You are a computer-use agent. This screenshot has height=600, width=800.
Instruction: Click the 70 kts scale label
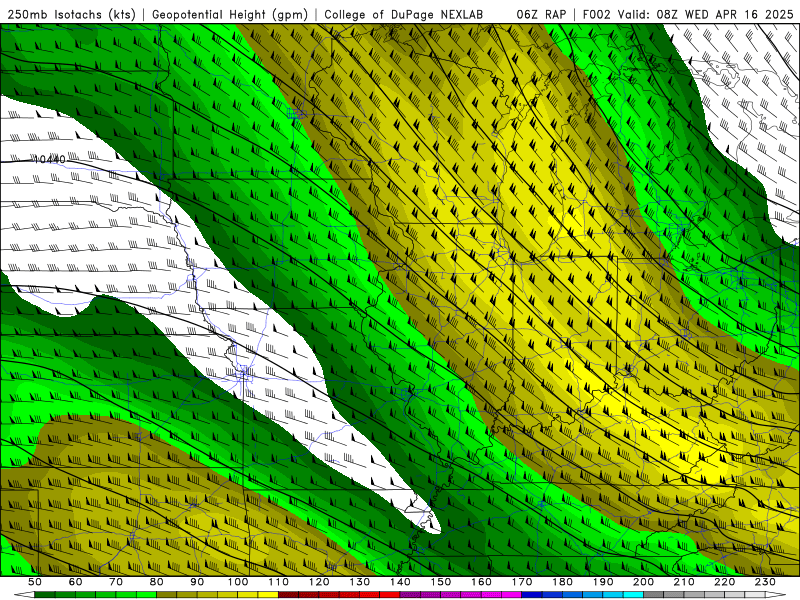116,582
